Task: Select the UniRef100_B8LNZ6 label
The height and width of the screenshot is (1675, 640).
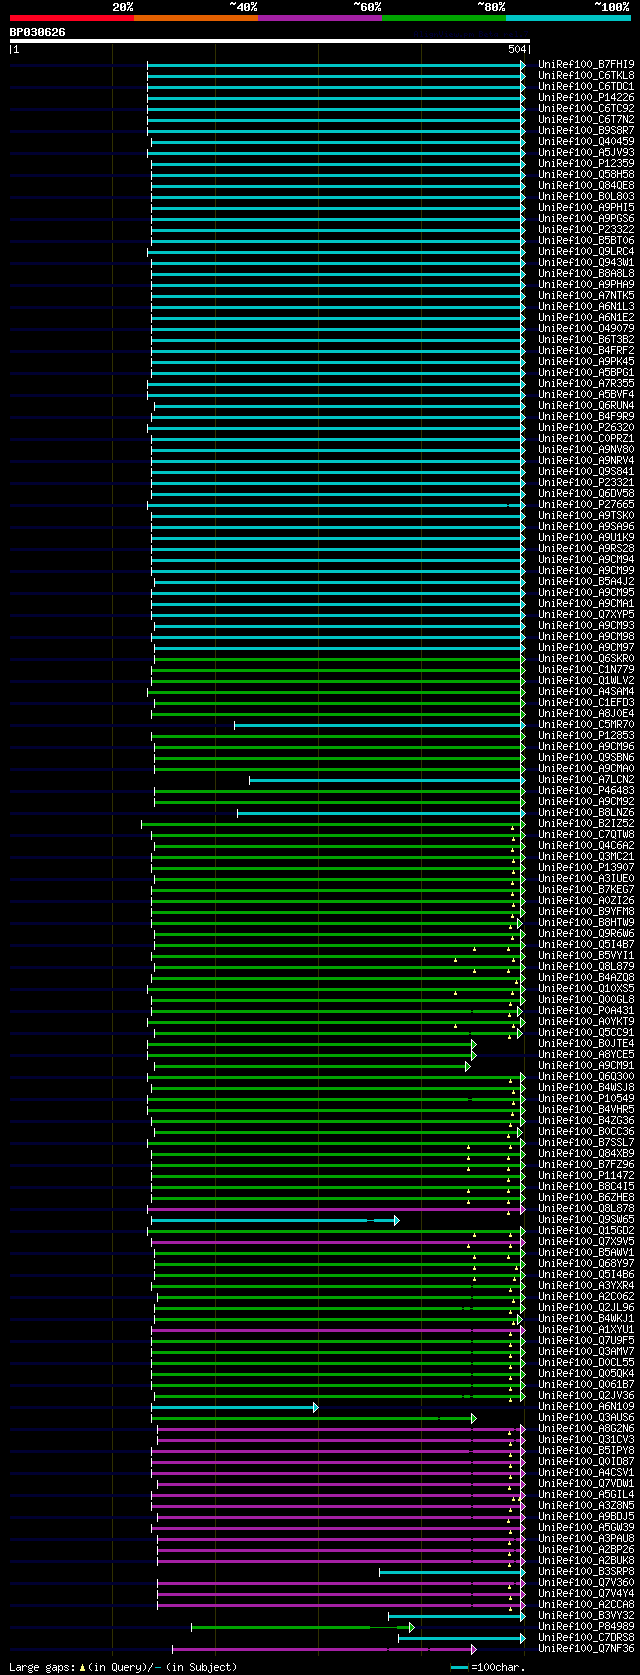Action: [x=586, y=812]
